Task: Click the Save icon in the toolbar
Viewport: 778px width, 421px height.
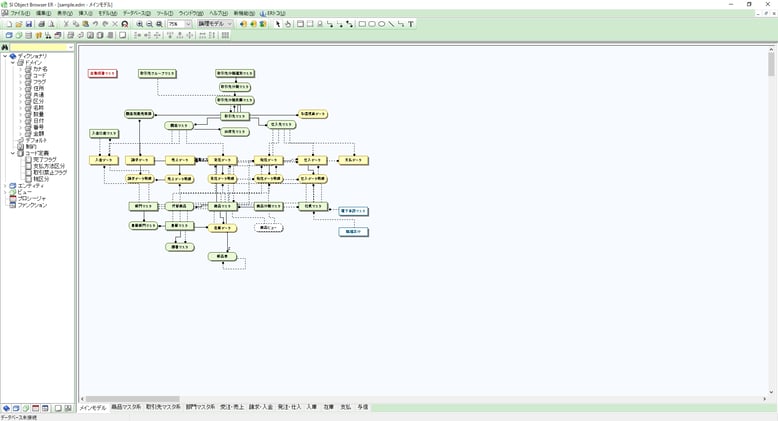Action: (30, 24)
